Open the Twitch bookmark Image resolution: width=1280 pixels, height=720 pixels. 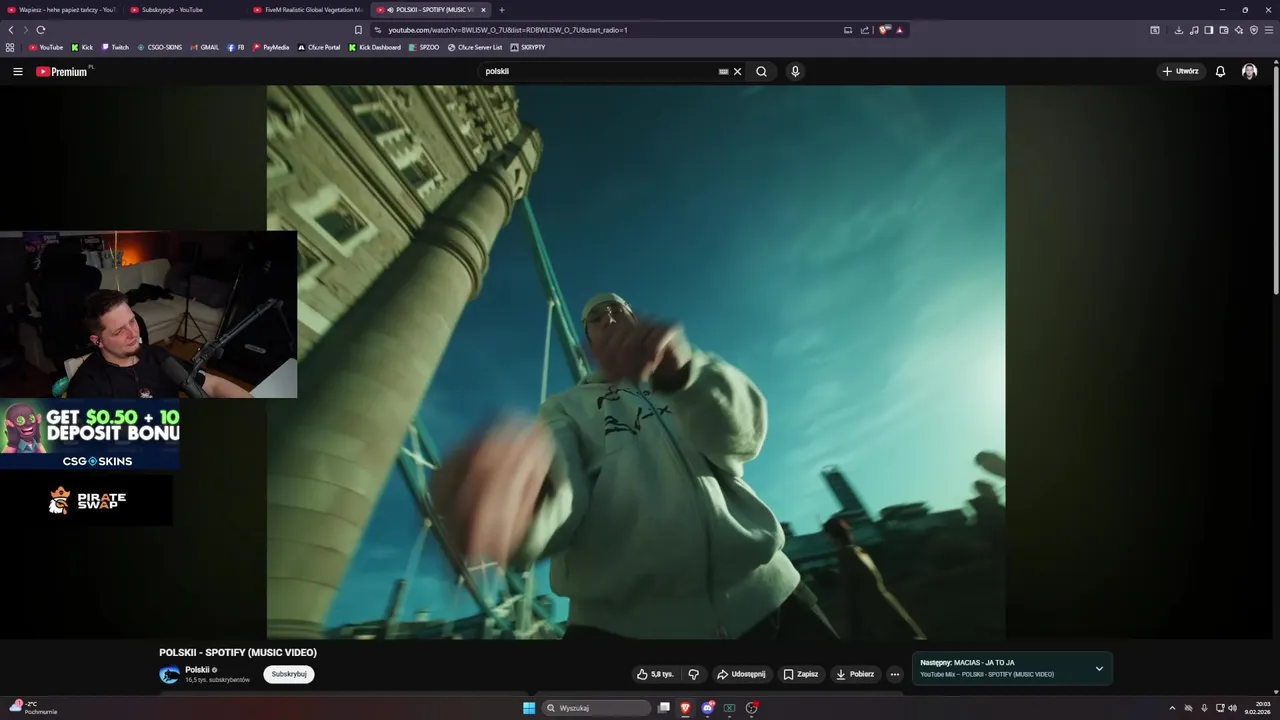click(x=114, y=47)
